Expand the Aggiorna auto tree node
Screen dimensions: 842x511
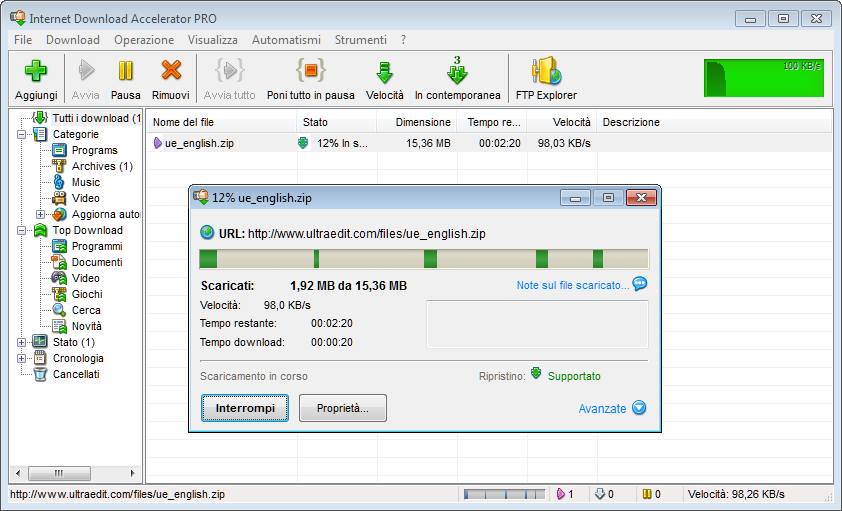point(40,214)
